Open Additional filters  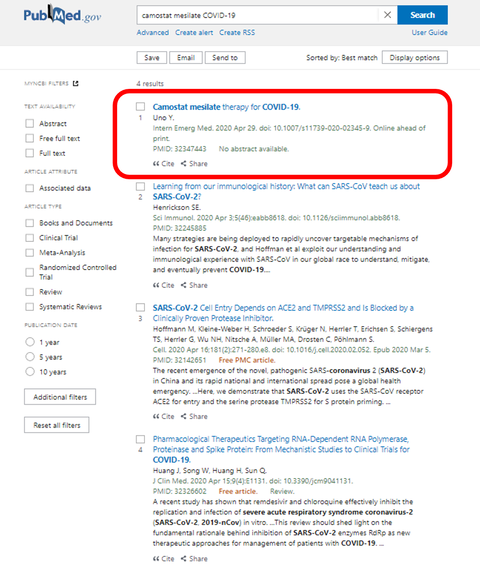[60, 397]
